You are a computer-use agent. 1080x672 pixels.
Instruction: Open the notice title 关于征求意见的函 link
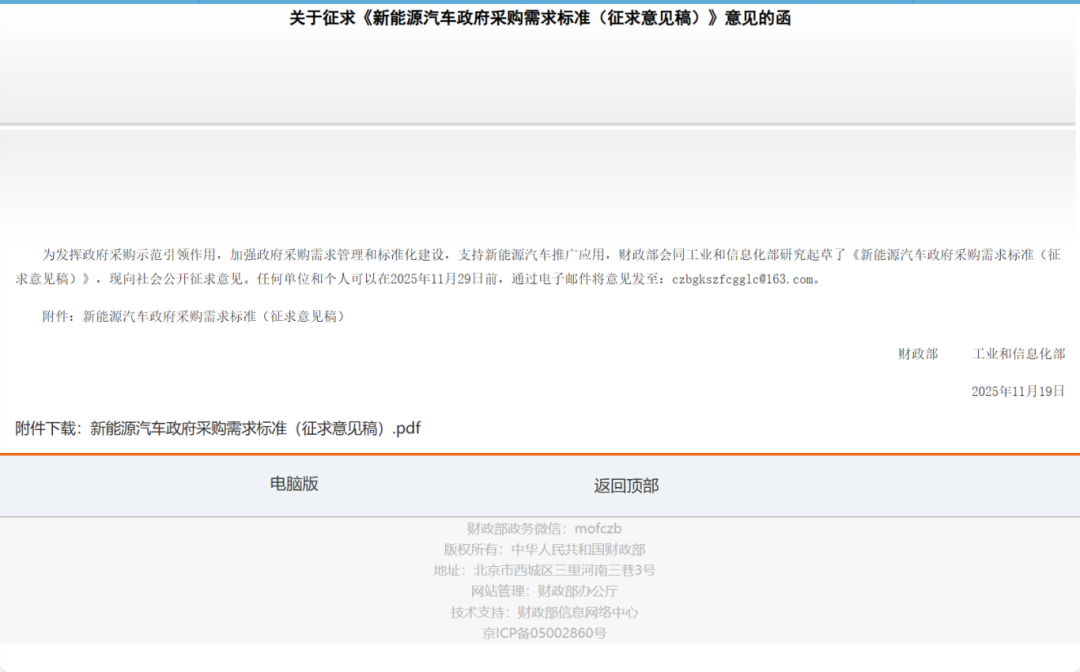540,18
